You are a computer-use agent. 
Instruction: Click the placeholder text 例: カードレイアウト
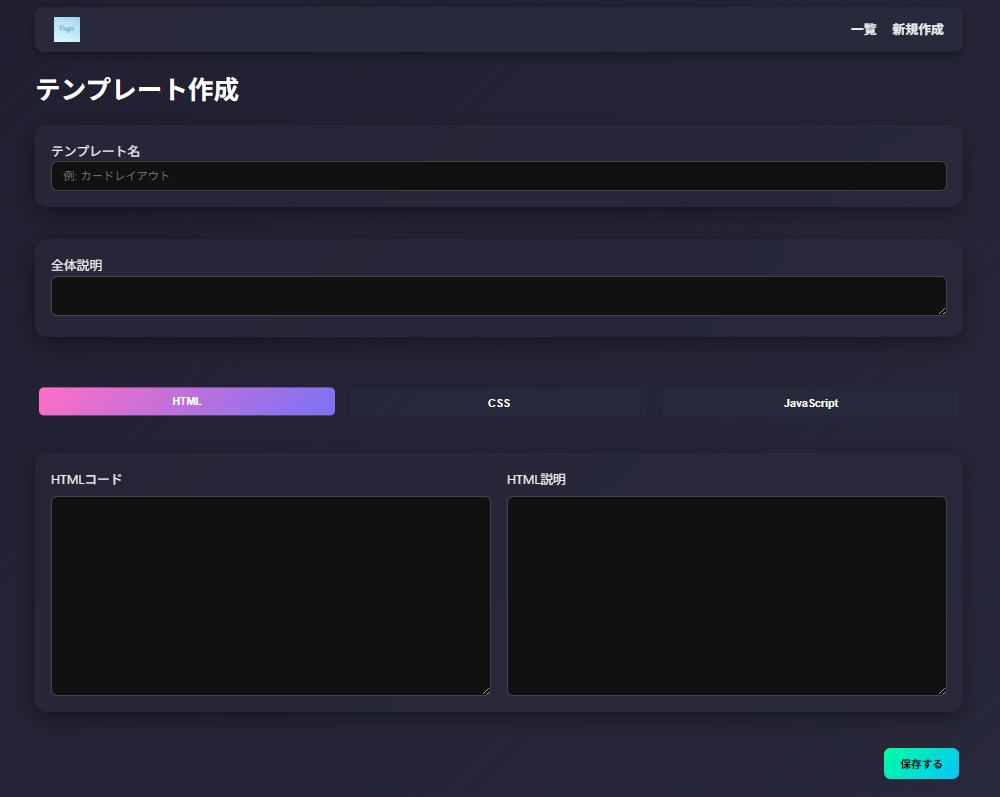click(117, 176)
